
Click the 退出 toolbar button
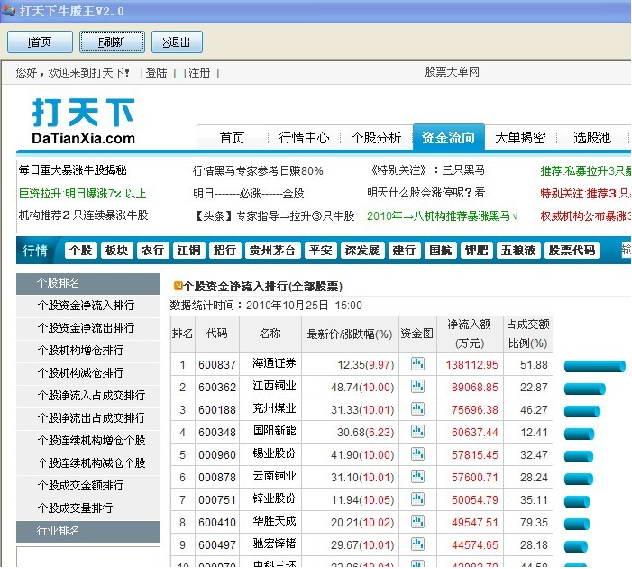point(177,42)
